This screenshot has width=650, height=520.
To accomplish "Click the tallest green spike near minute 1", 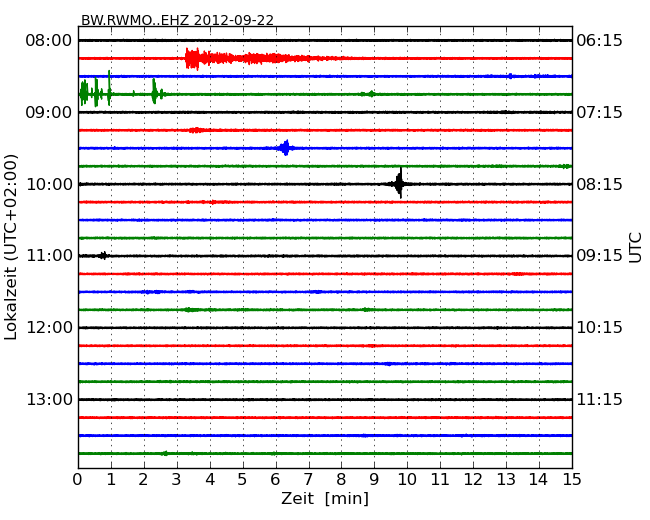I will pos(109,88).
